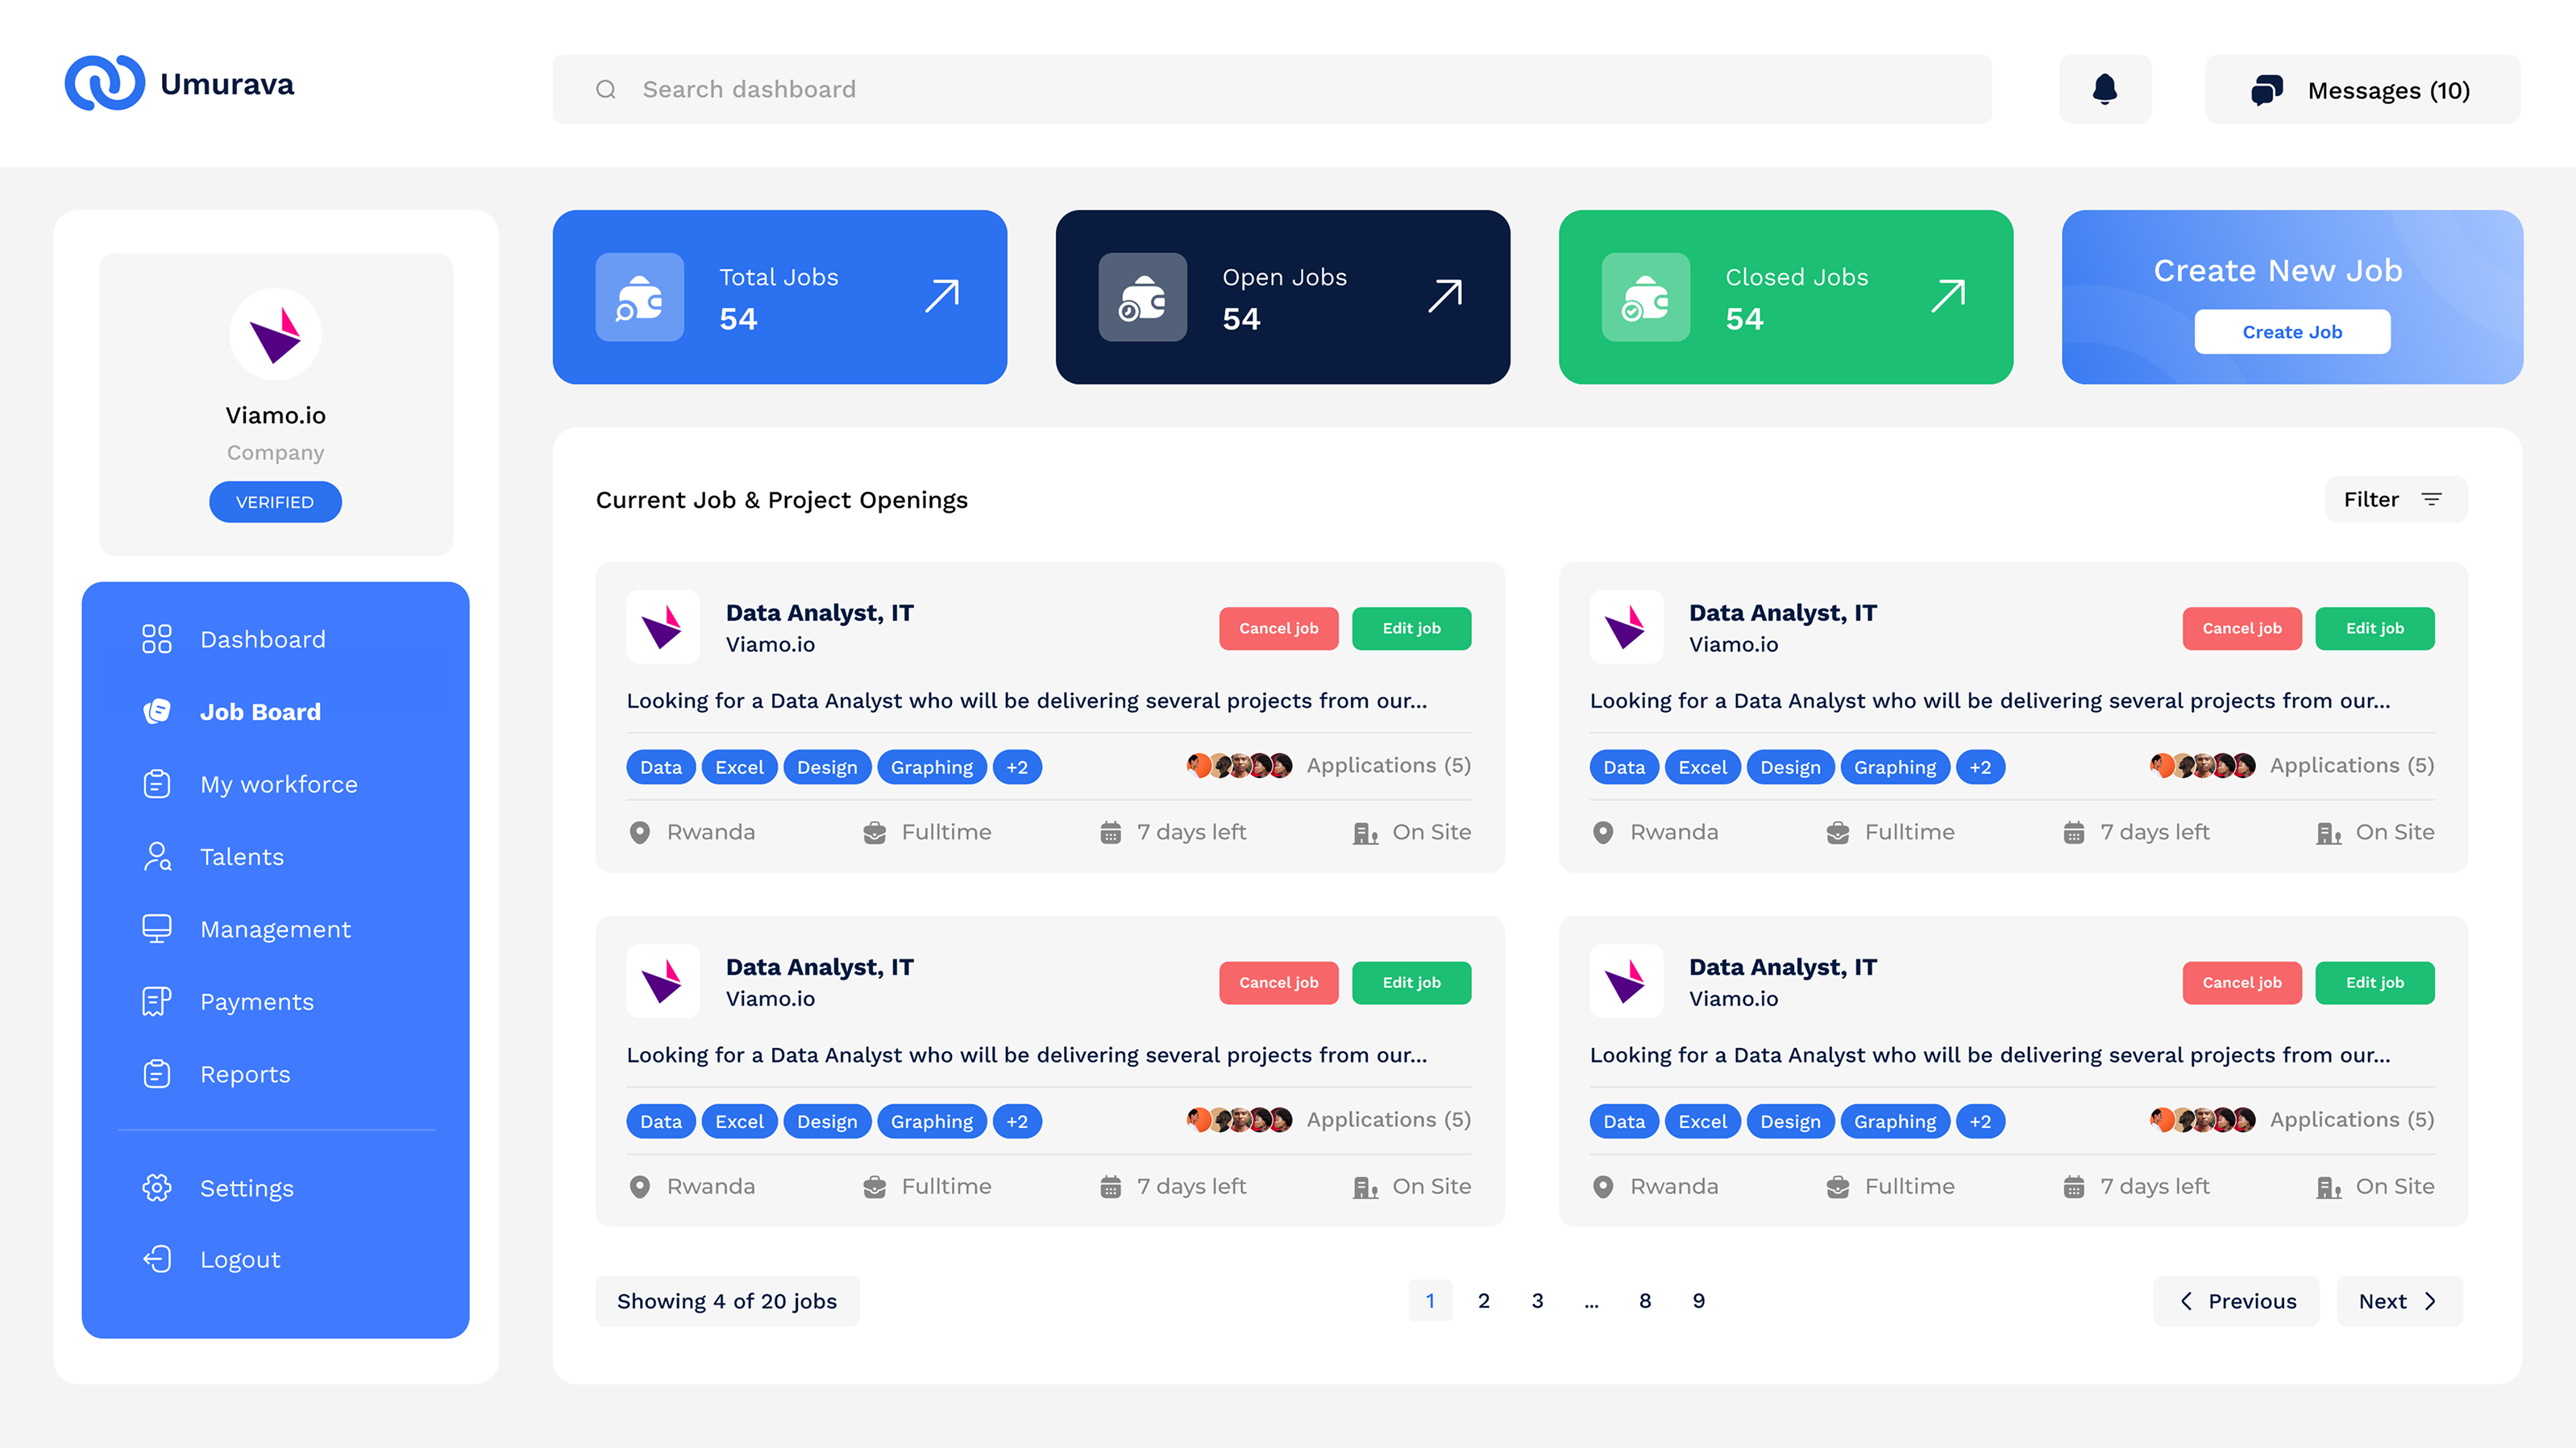2576x1448 pixels.
Task: Click the Total Jobs arrow icon
Action: tap(942, 296)
